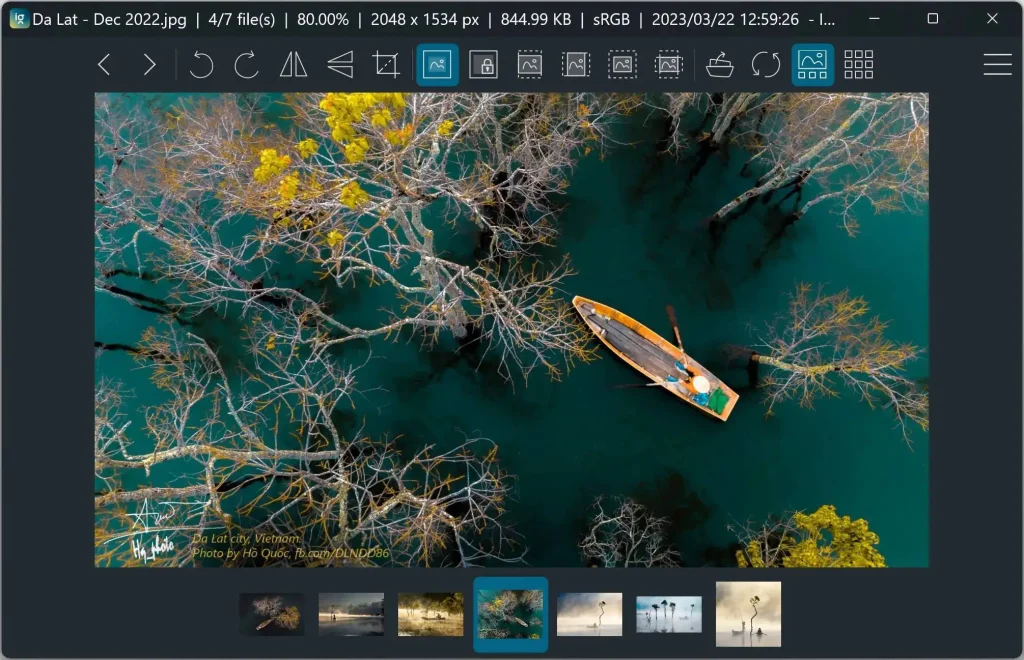Screen dimensions: 1024x660
Task: Flip the image horizontally
Action: pyautogui.click(x=293, y=65)
